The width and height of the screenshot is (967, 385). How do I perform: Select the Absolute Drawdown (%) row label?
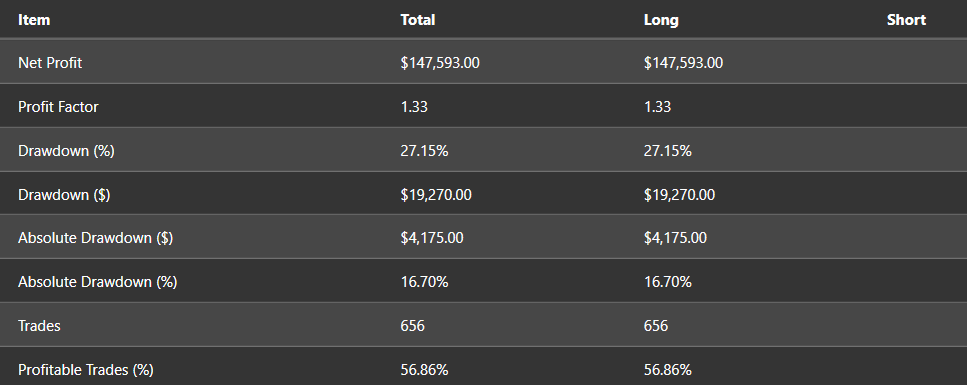point(97,282)
